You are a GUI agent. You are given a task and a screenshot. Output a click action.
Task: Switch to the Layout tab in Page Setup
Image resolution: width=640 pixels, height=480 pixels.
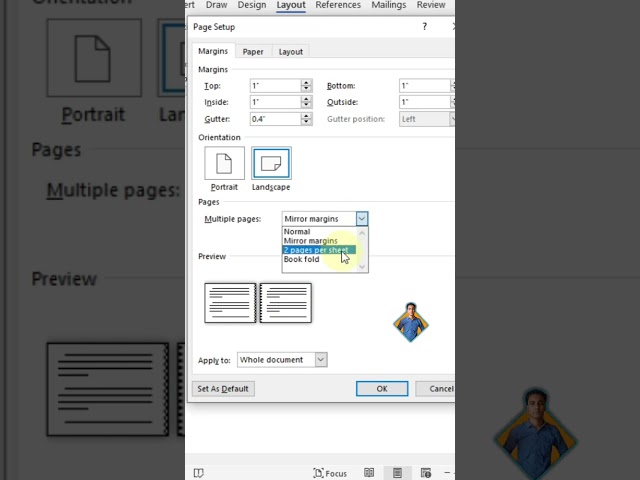click(291, 51)
